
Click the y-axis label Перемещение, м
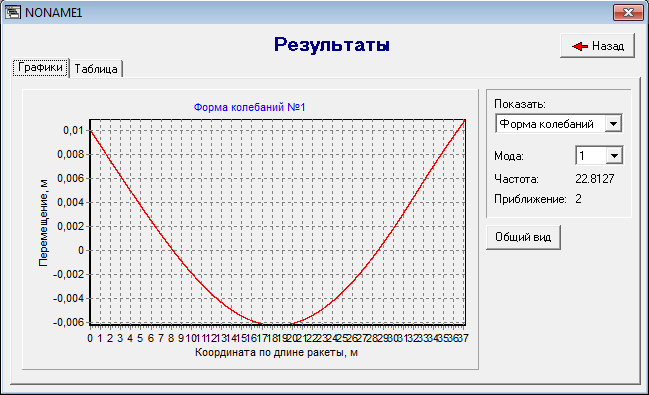coord(43,223)
